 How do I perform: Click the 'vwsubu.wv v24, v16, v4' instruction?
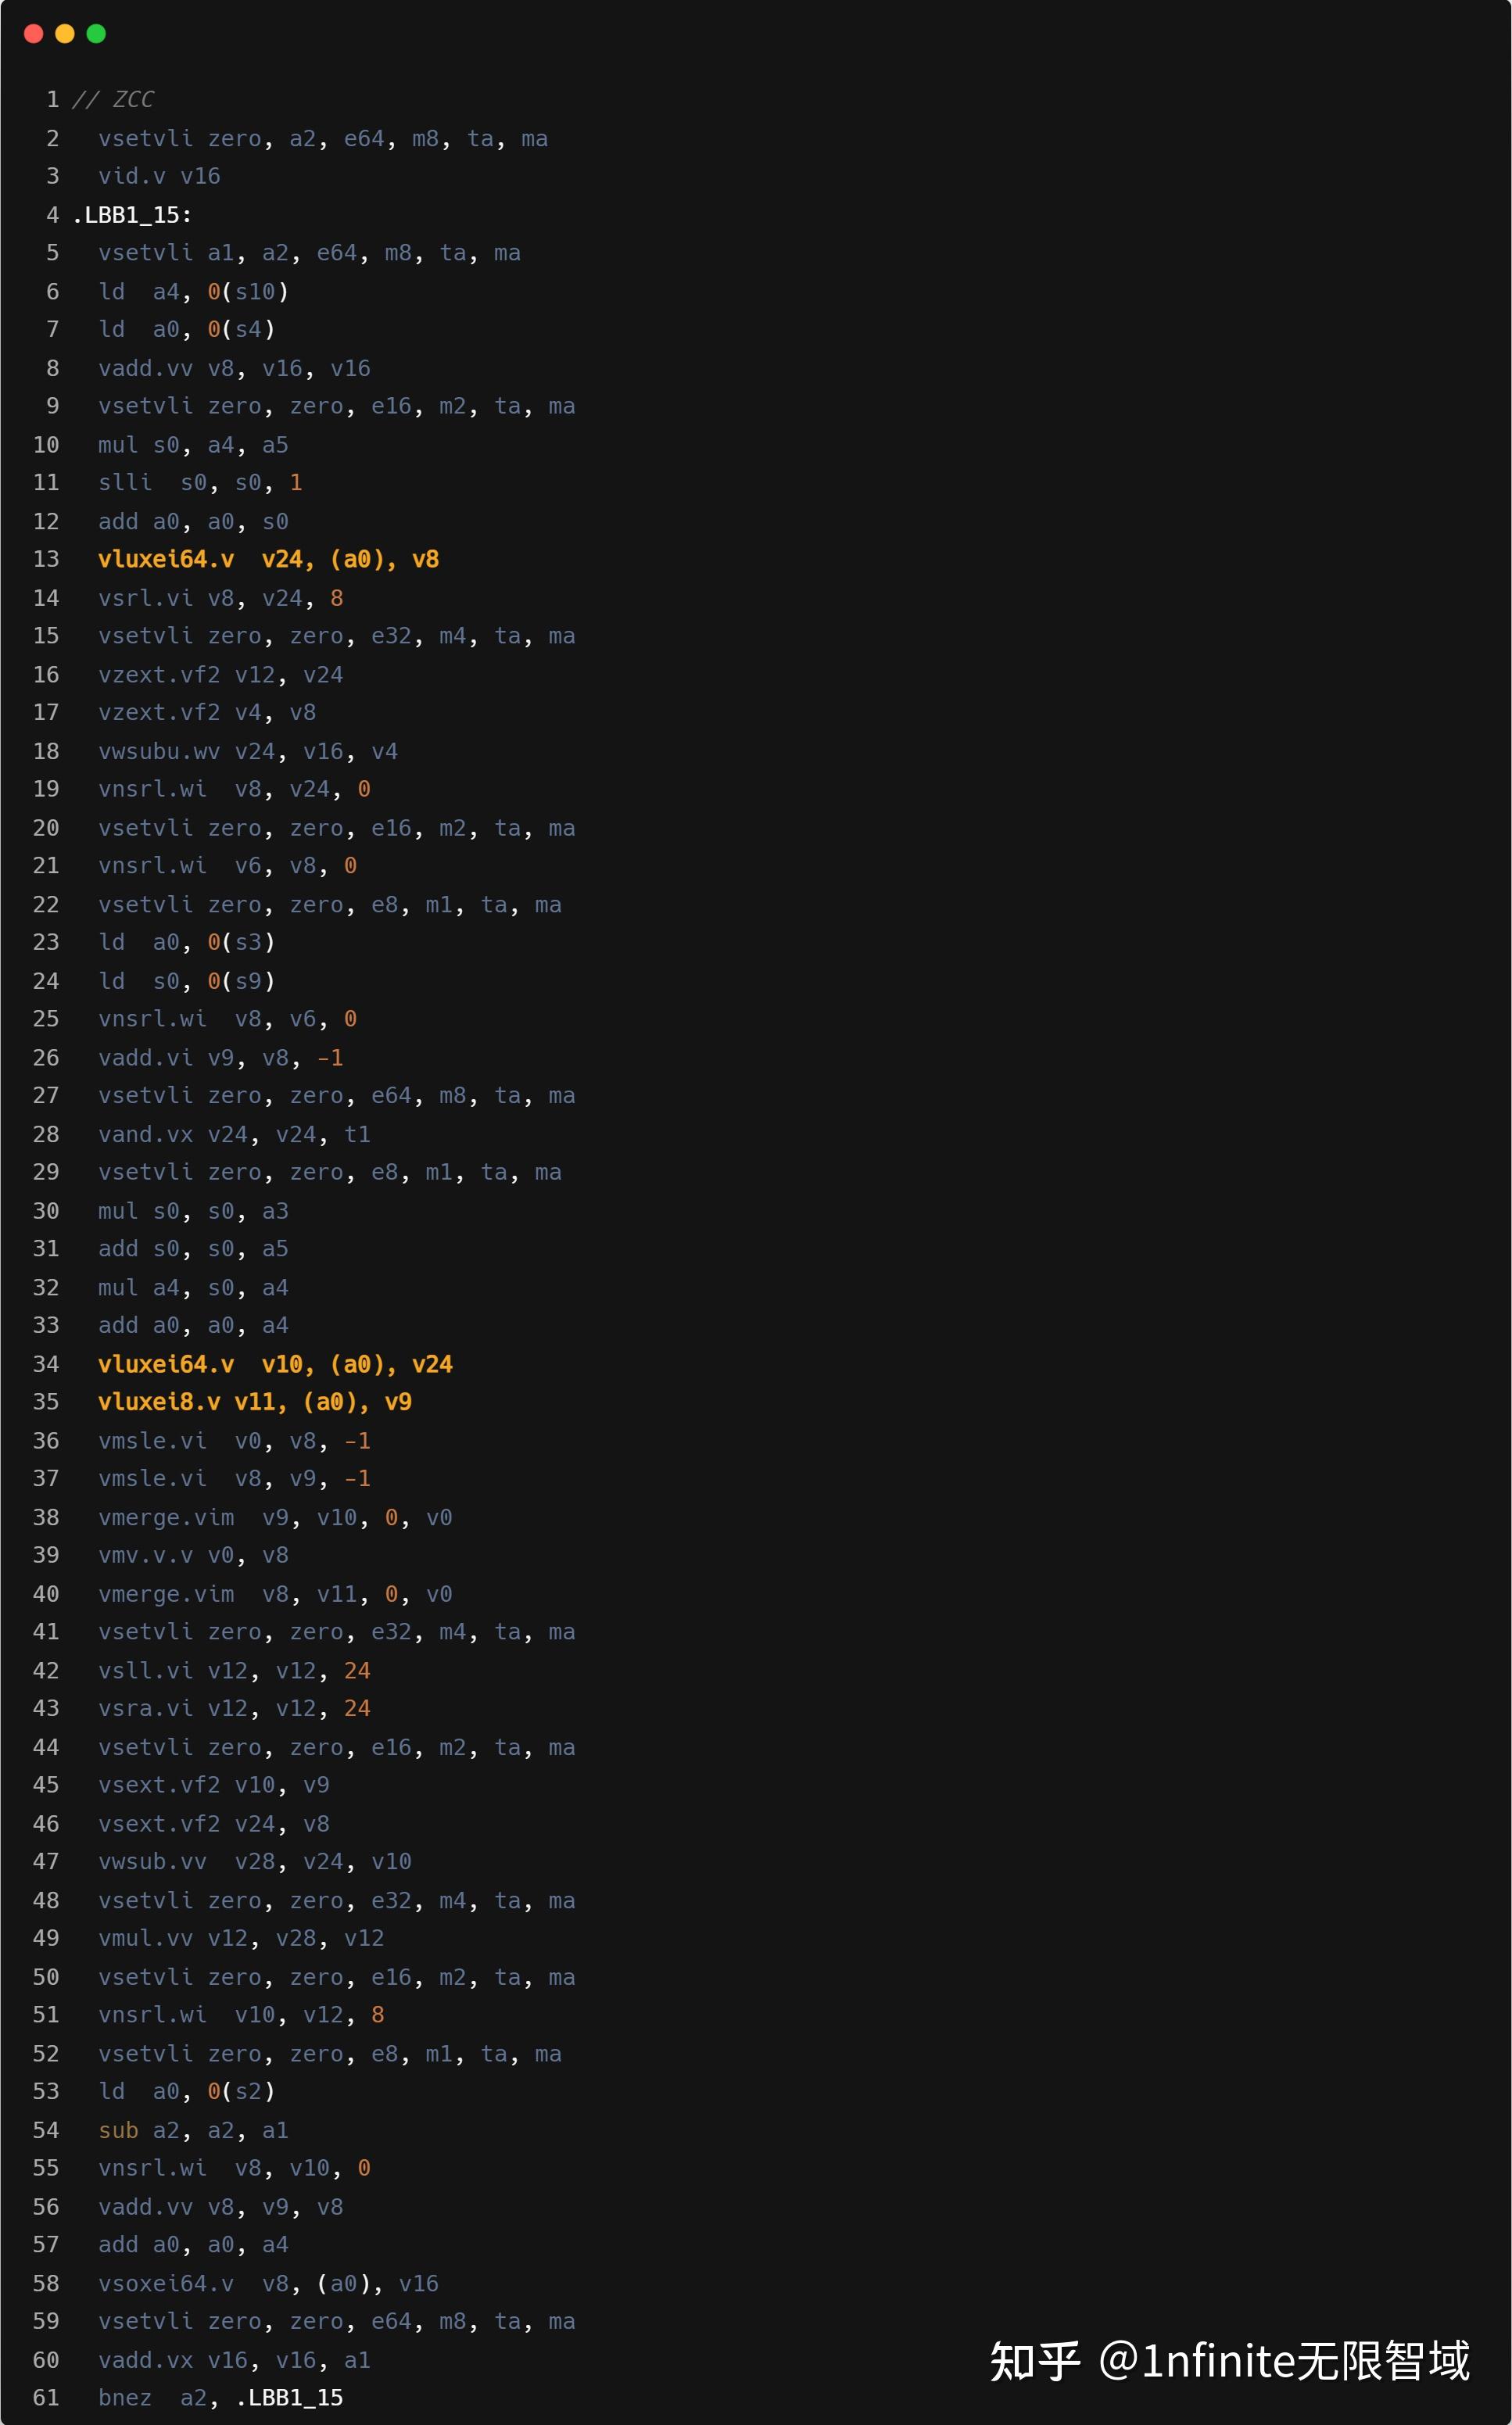247,751
